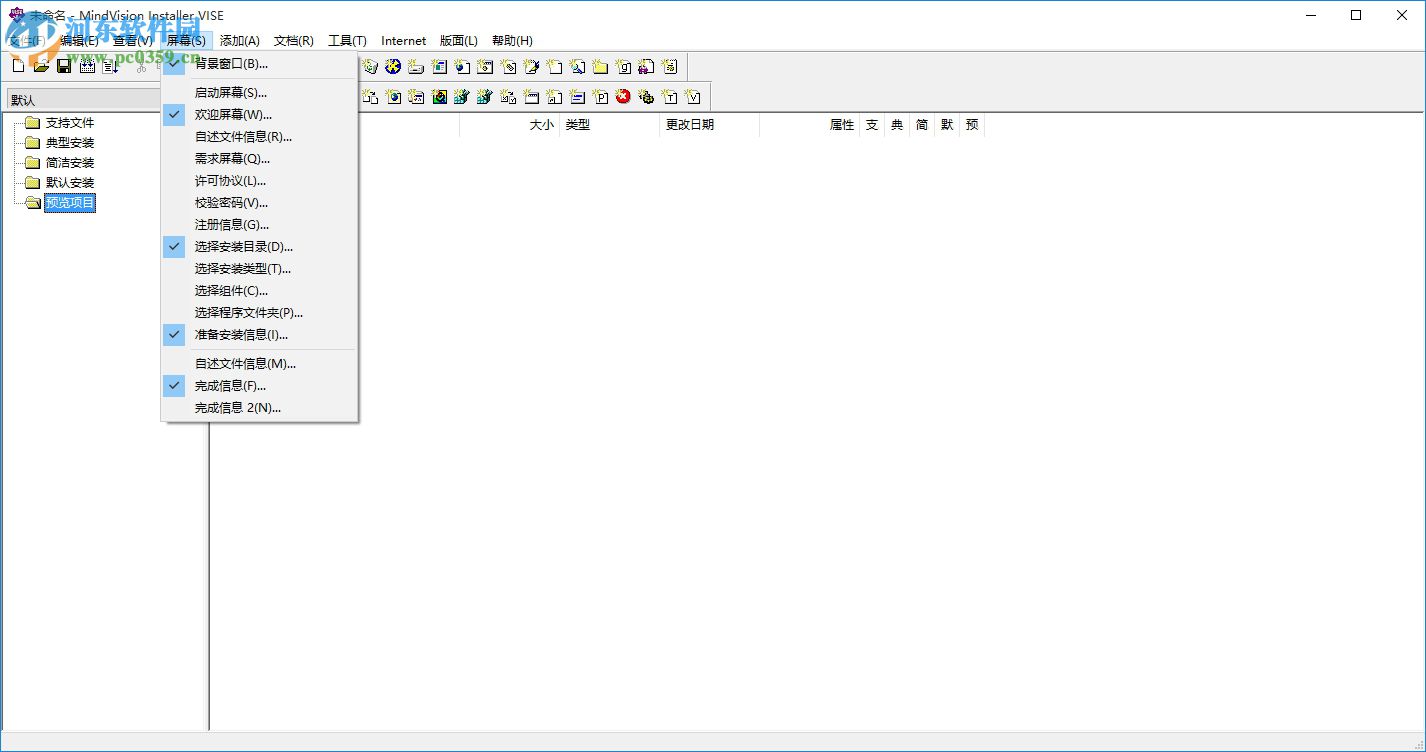The width and height of the screenshot is (1426, 752).
Task: Open the 查看(V) menu
Action: (x=133, y=41)
